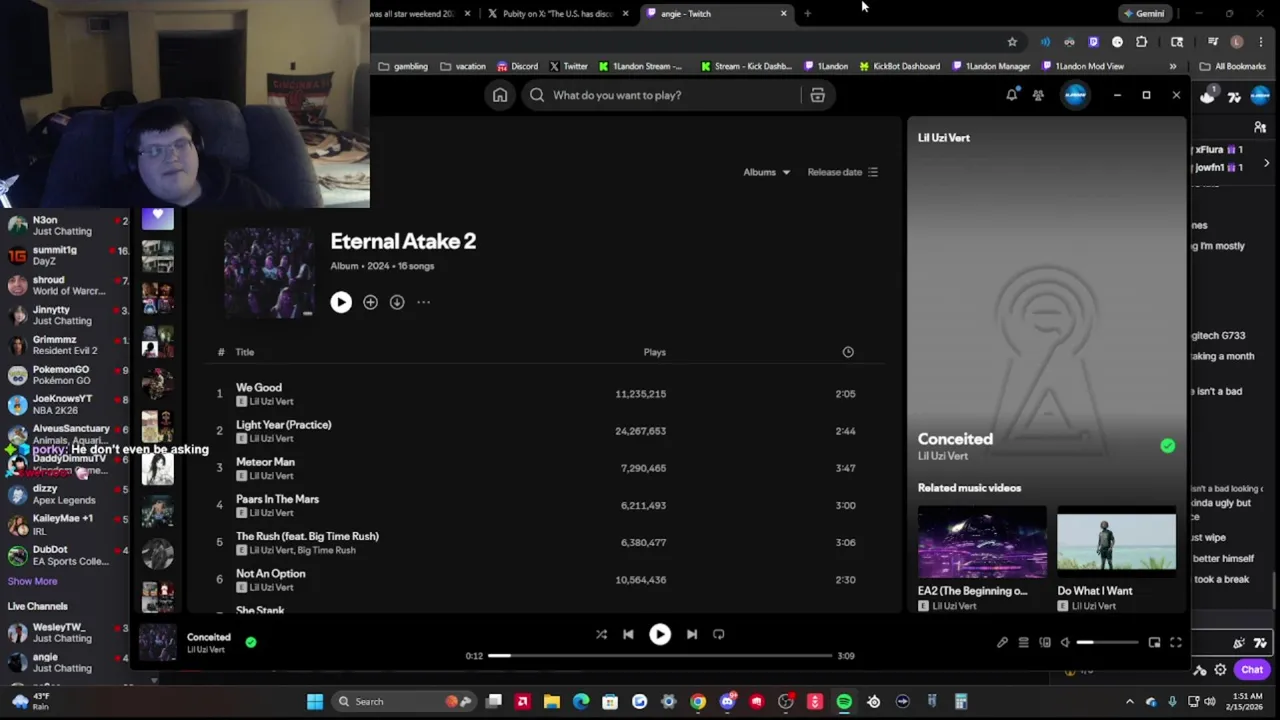Toggle repeat in the Spotify player
The image size is (1280, 720).
point(718,634)
